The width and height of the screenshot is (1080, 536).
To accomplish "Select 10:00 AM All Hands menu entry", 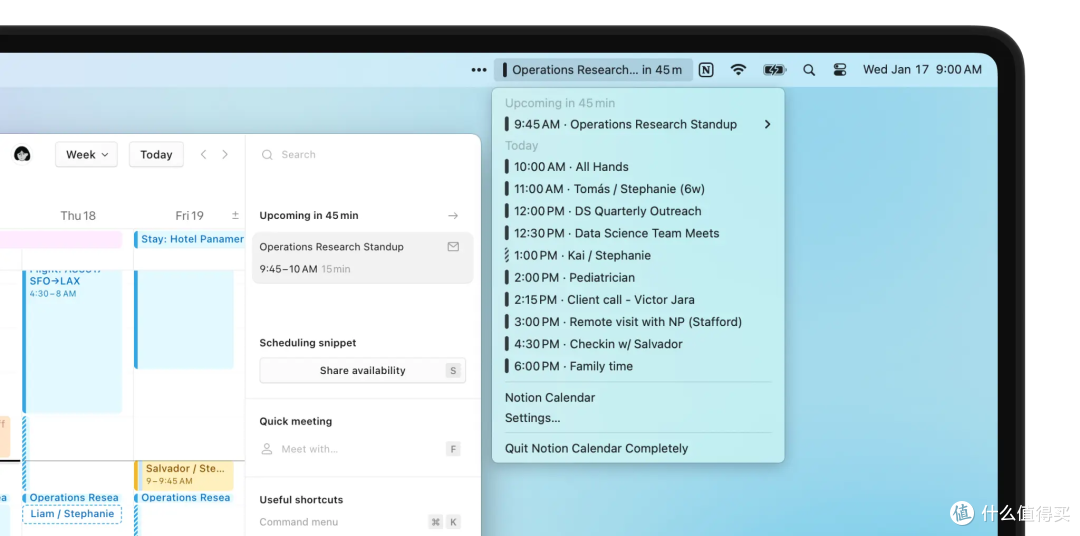I will [638, 167].
